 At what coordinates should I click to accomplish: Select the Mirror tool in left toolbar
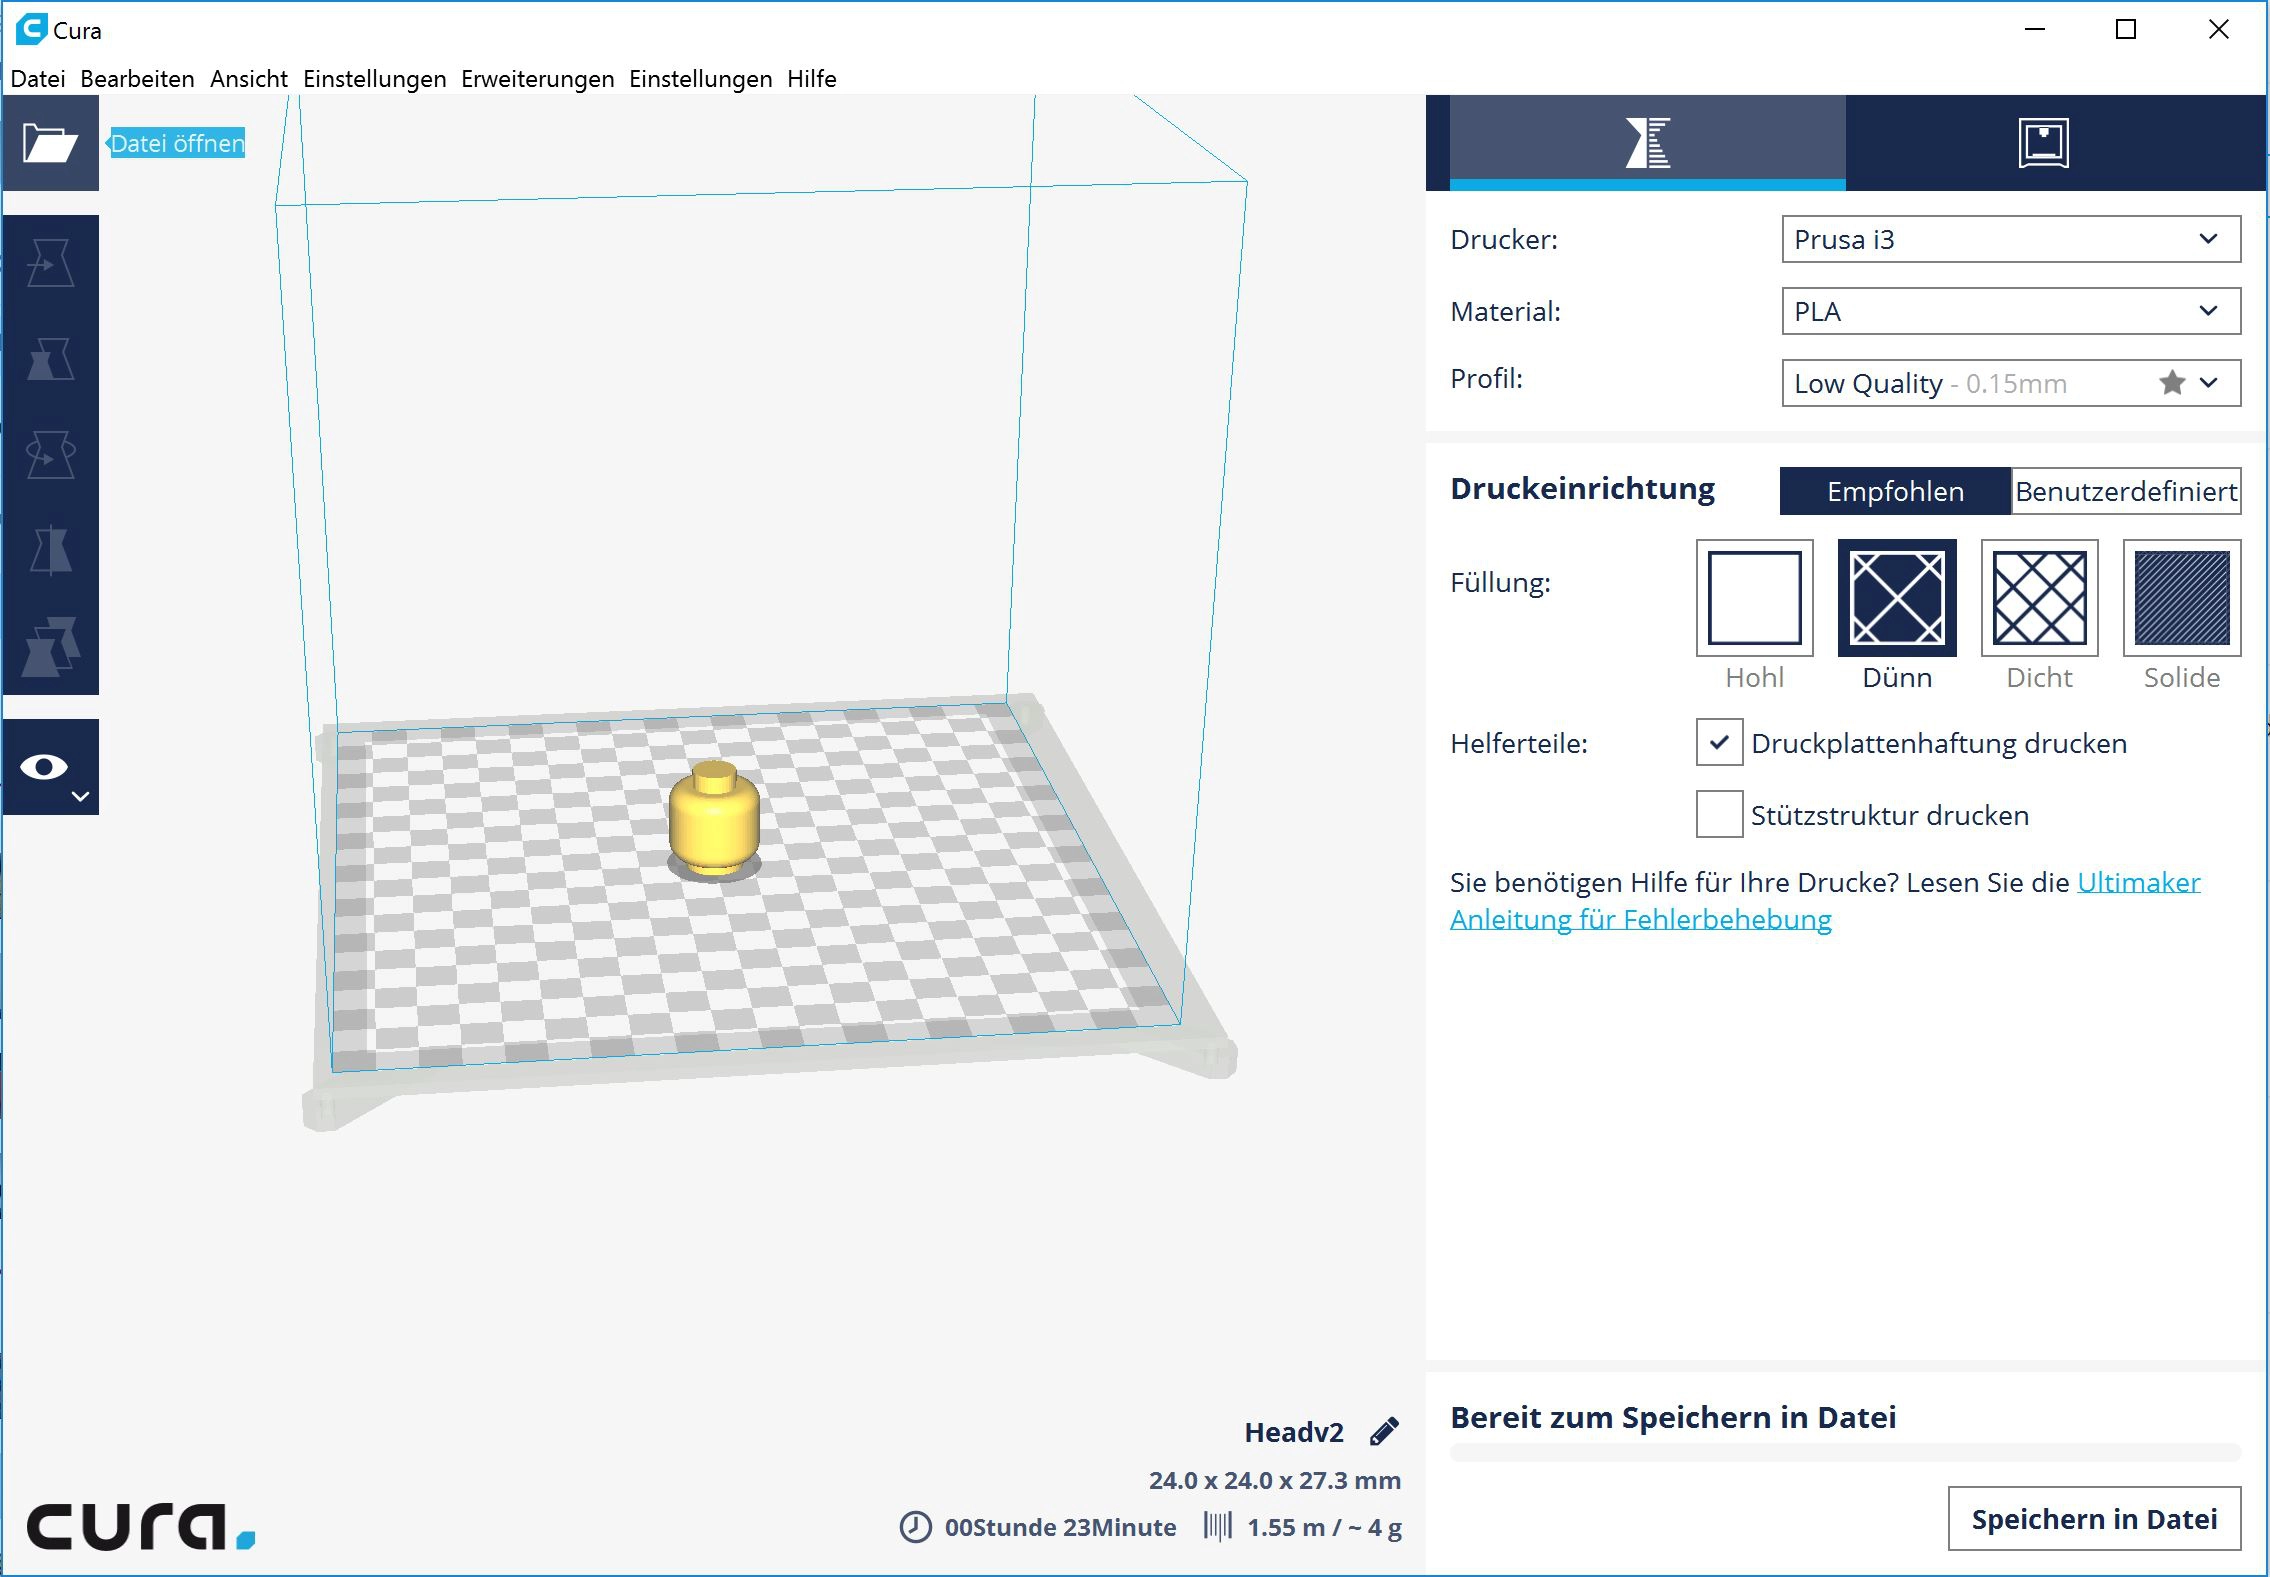50,551
